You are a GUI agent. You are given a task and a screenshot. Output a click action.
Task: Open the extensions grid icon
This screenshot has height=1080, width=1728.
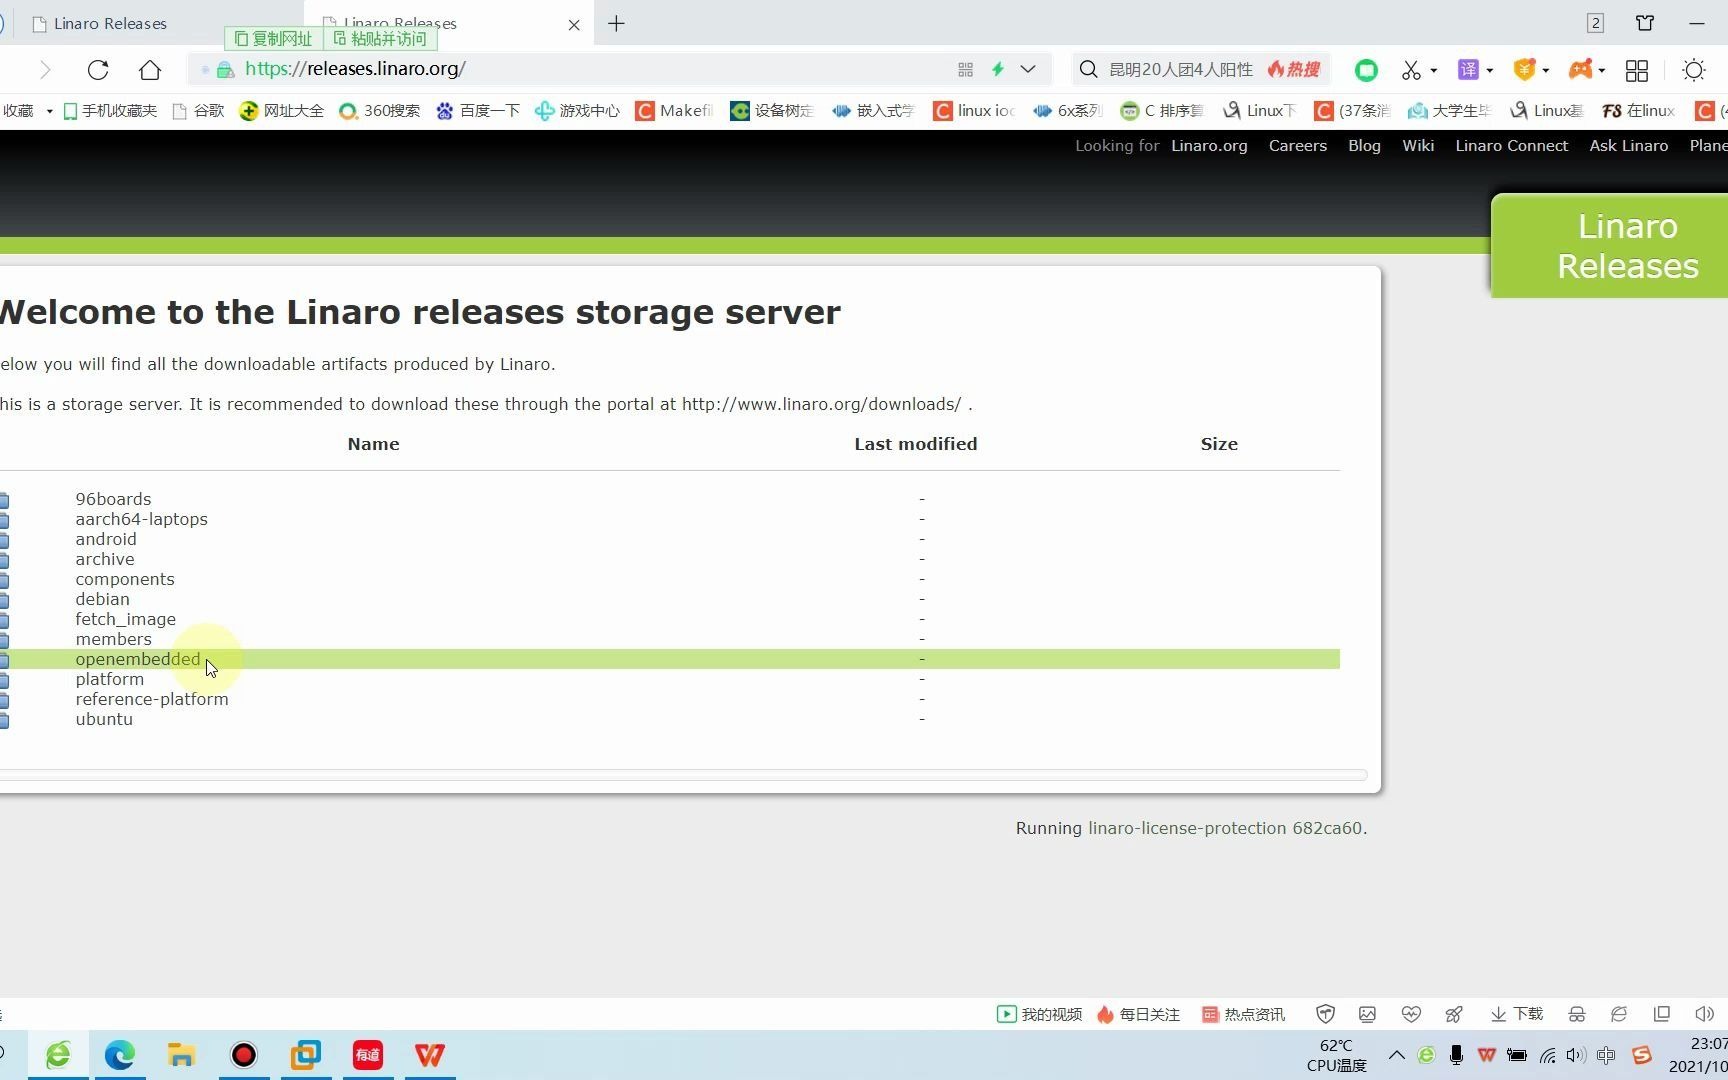point(1637,70)
